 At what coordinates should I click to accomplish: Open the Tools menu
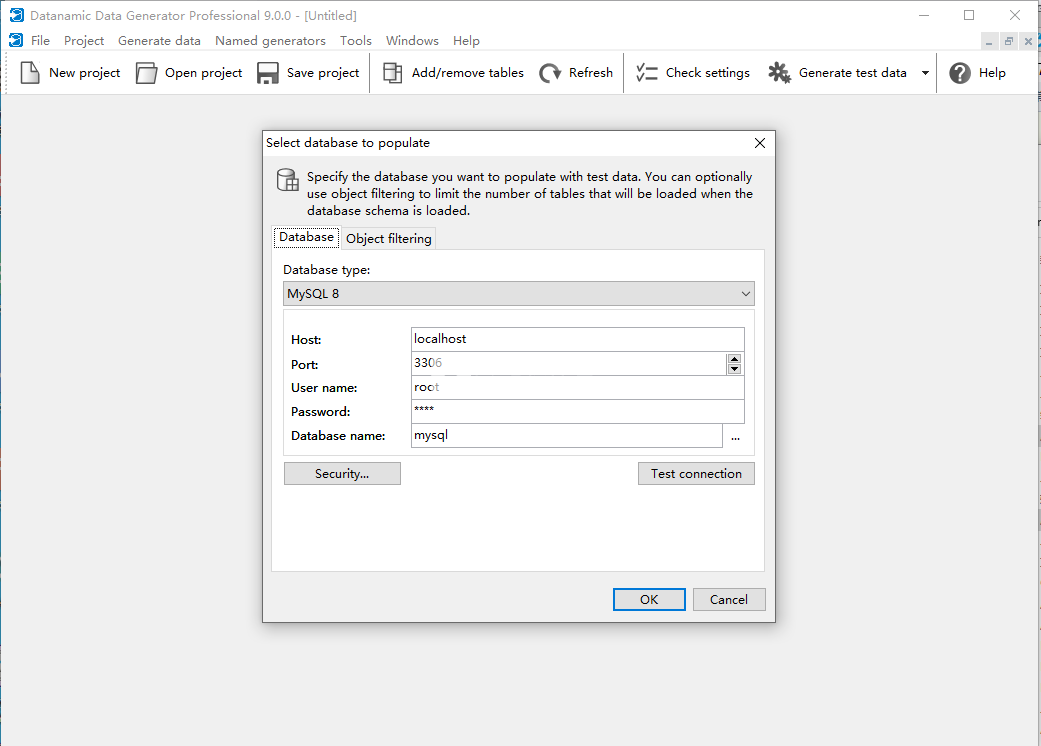point(356,40)
